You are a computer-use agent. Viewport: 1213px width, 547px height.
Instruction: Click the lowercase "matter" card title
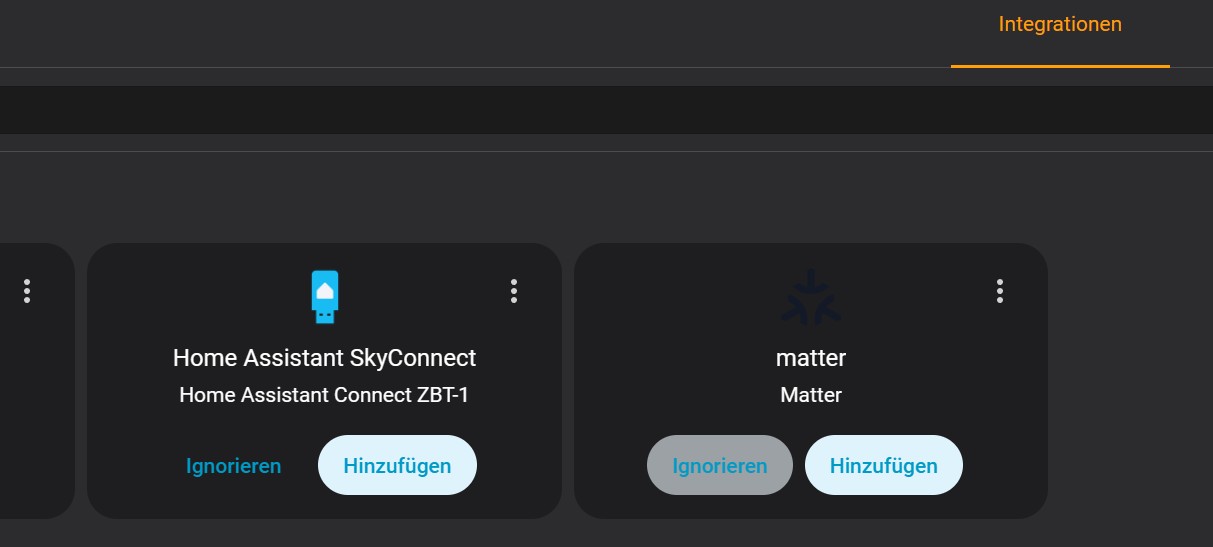point(810,357)
